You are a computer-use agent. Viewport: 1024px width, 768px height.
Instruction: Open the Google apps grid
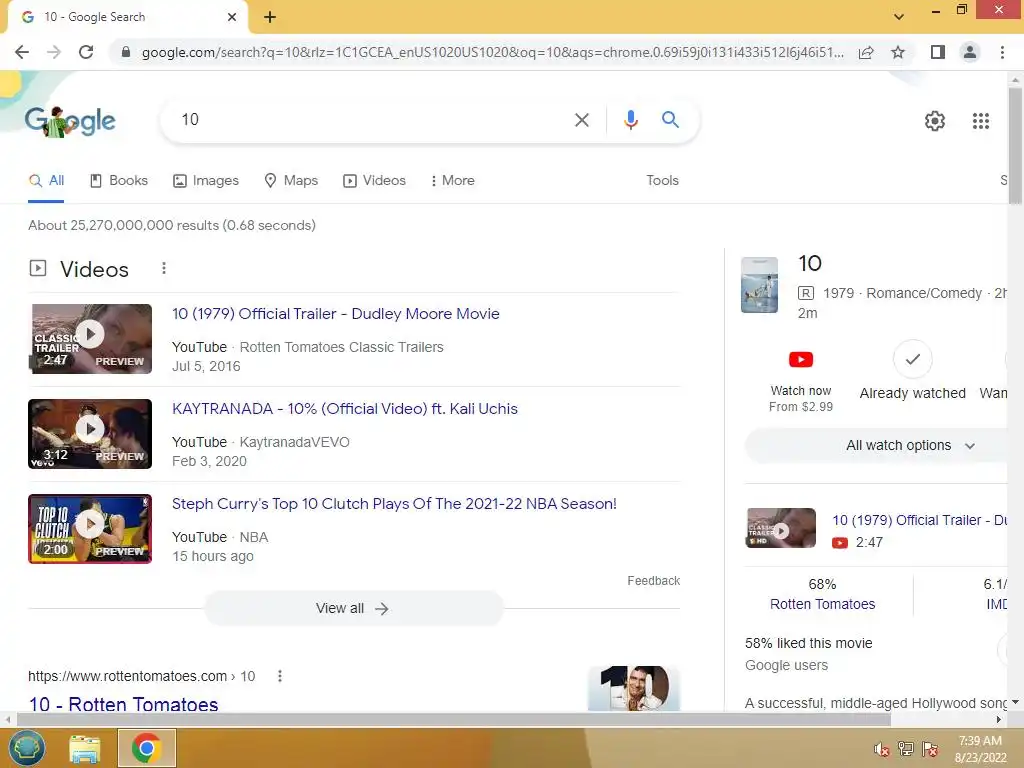[980, 121]
